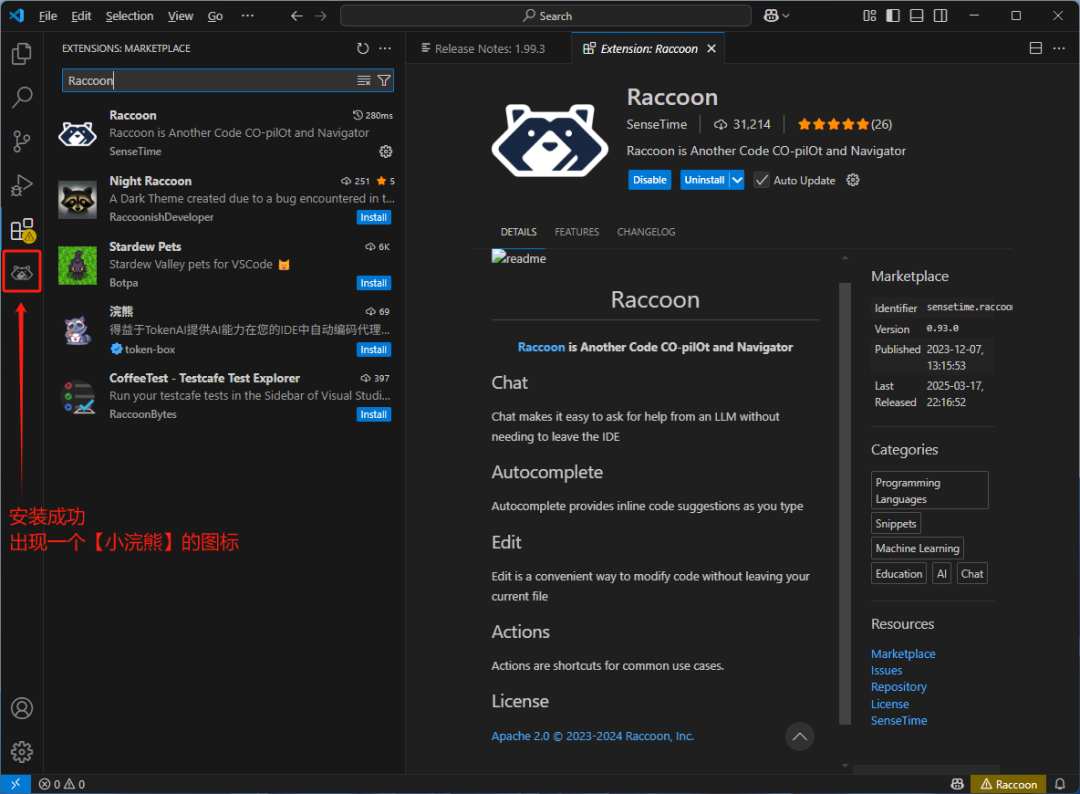The width and height of the screenshot is (1080, 794).
Task: Disable the Raccoon extension
Action: [x=650, y=180]
